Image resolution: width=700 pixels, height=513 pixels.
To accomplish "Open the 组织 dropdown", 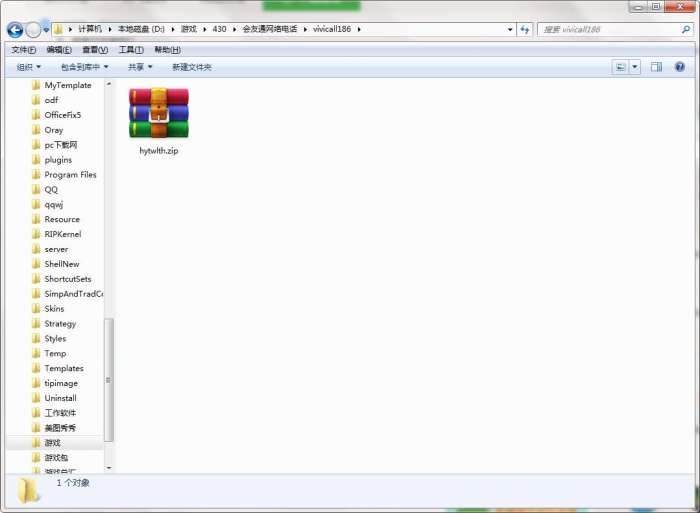I will [x=29, y=67].
